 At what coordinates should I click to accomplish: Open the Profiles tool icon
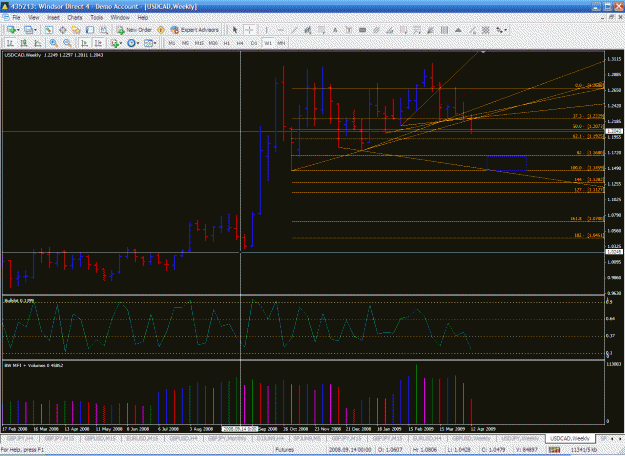28,30
